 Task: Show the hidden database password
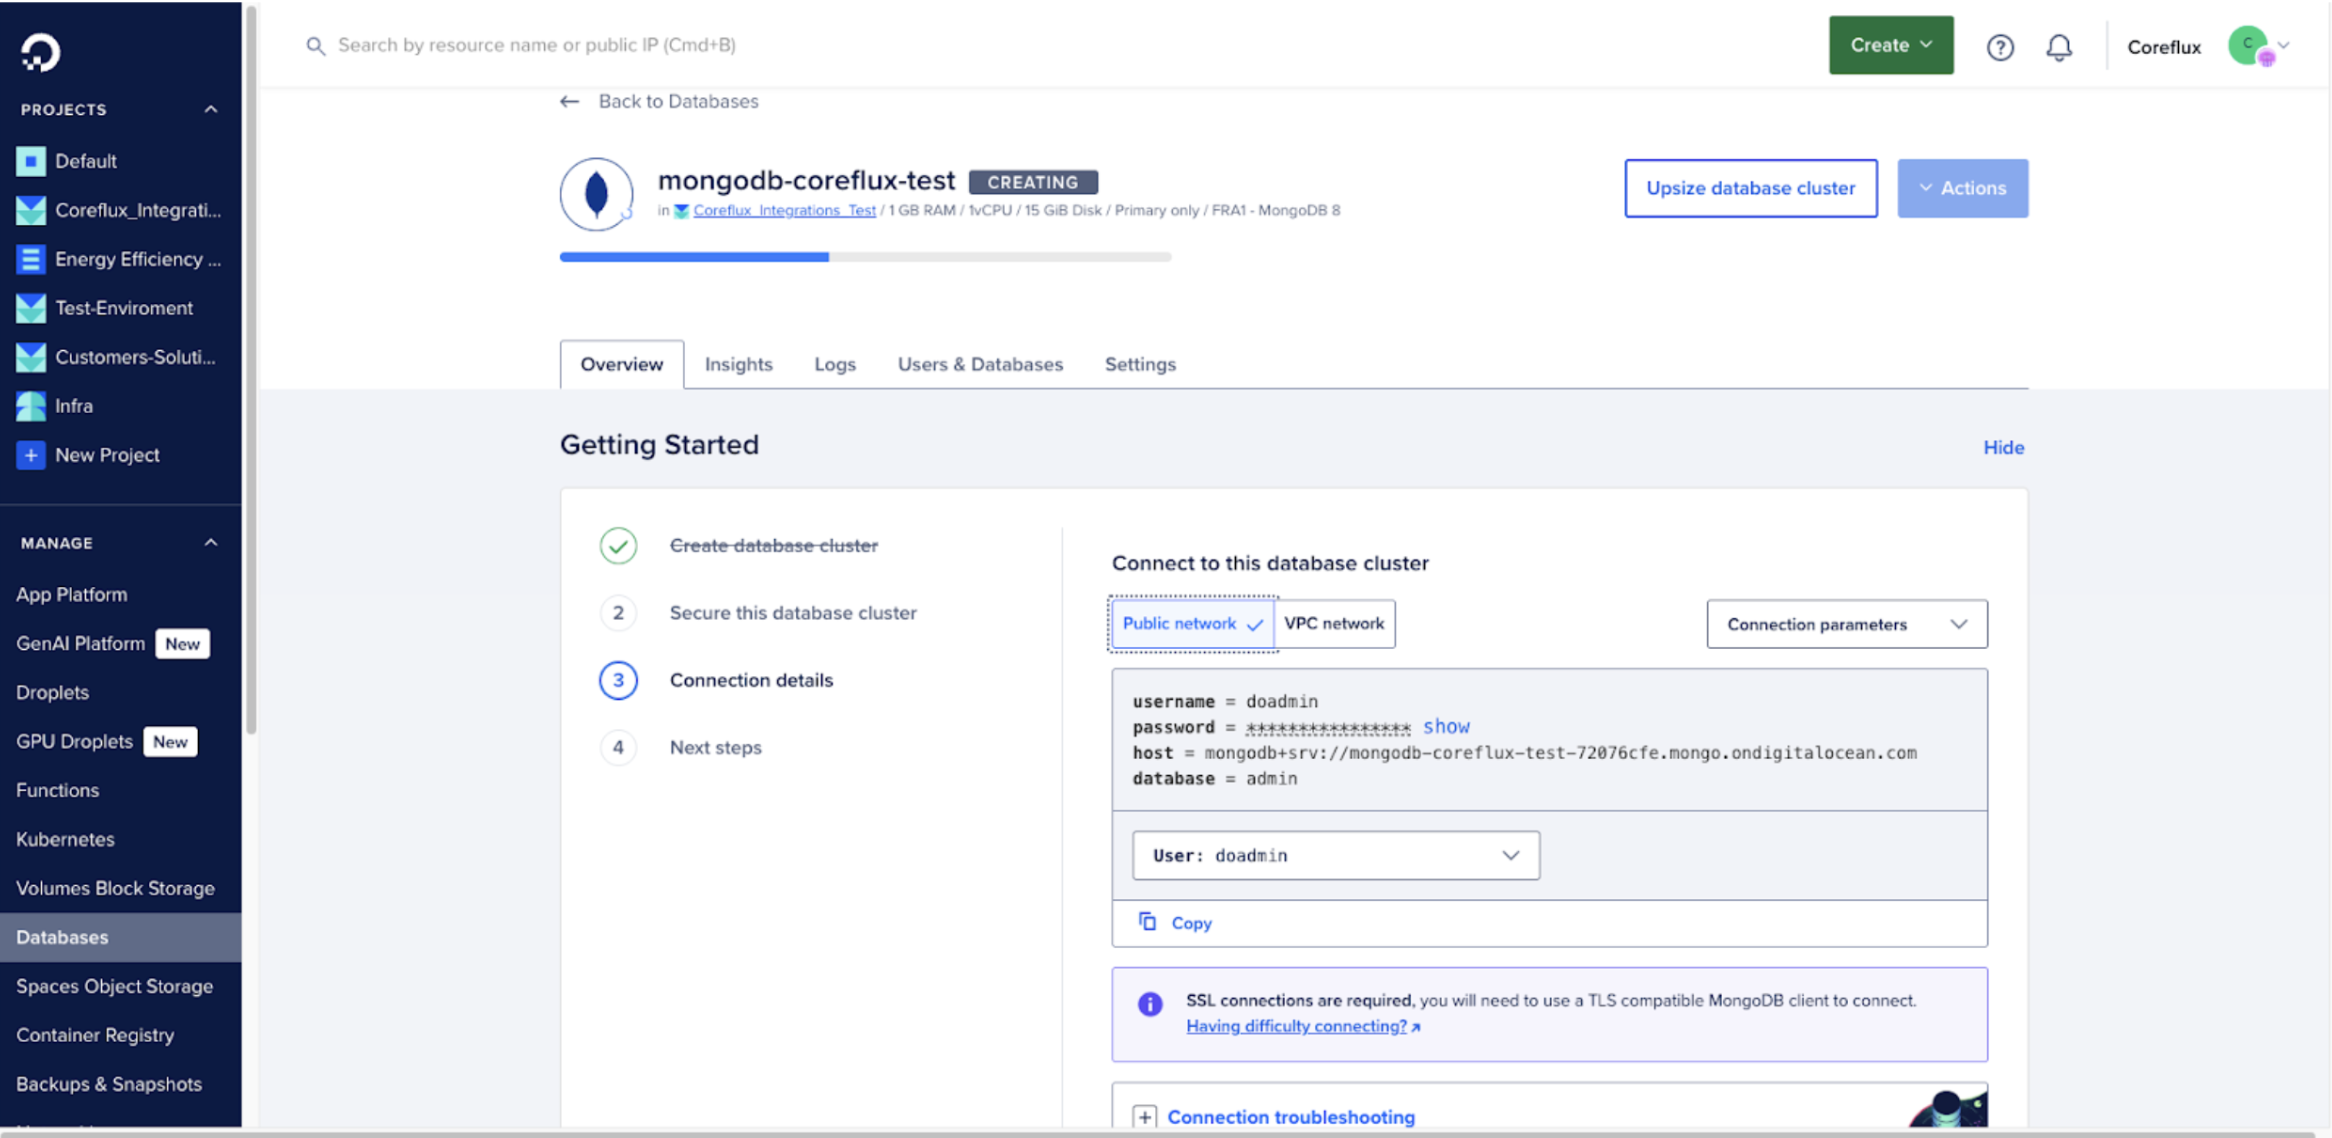tap(1446, 726)
